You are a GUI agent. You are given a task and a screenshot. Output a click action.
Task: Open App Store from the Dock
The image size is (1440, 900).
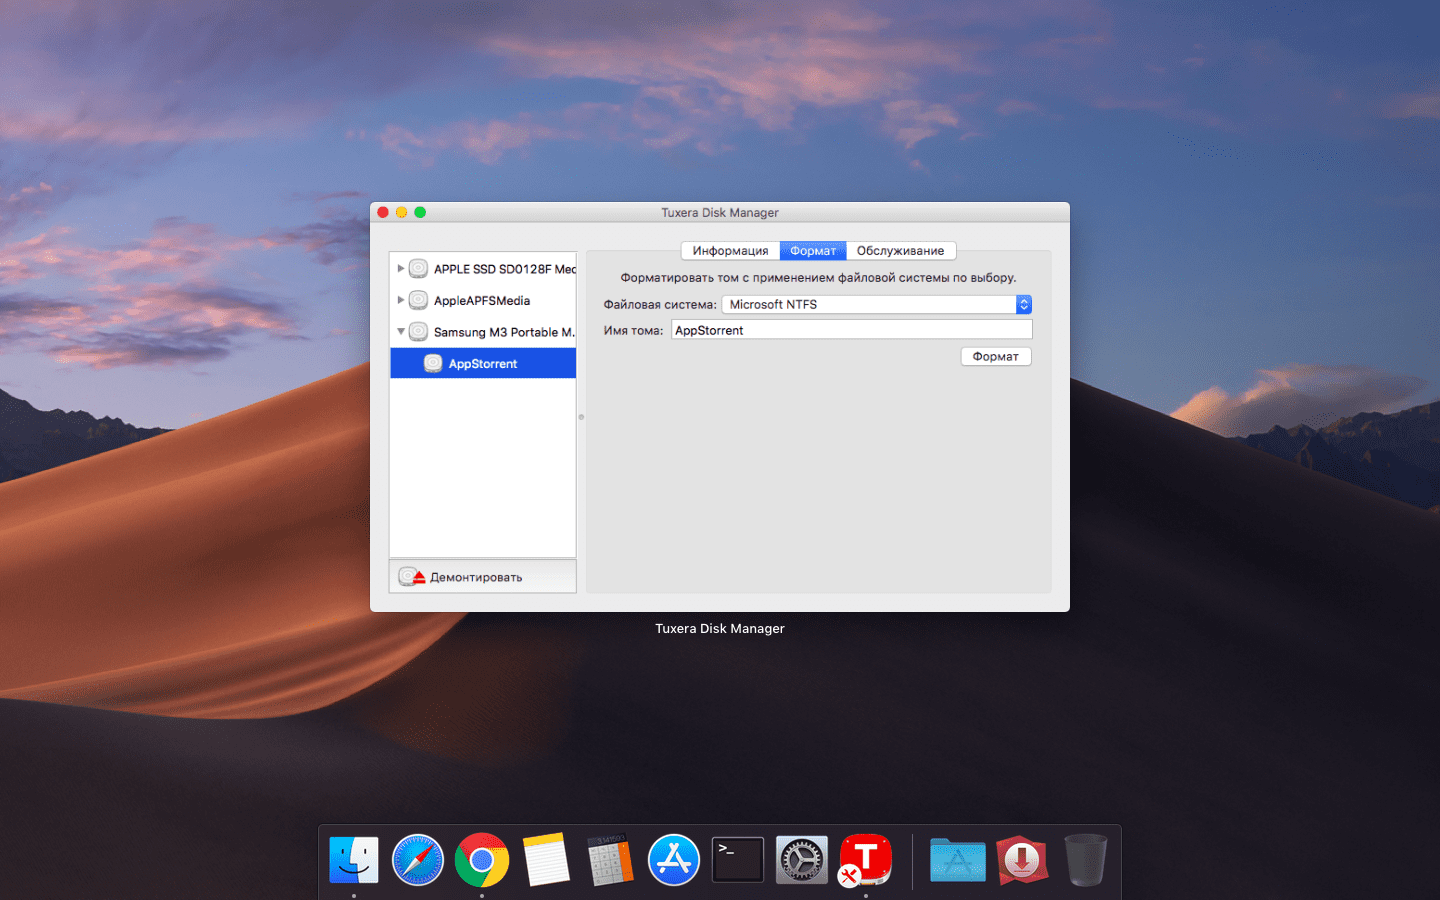(x=673, y=859)
